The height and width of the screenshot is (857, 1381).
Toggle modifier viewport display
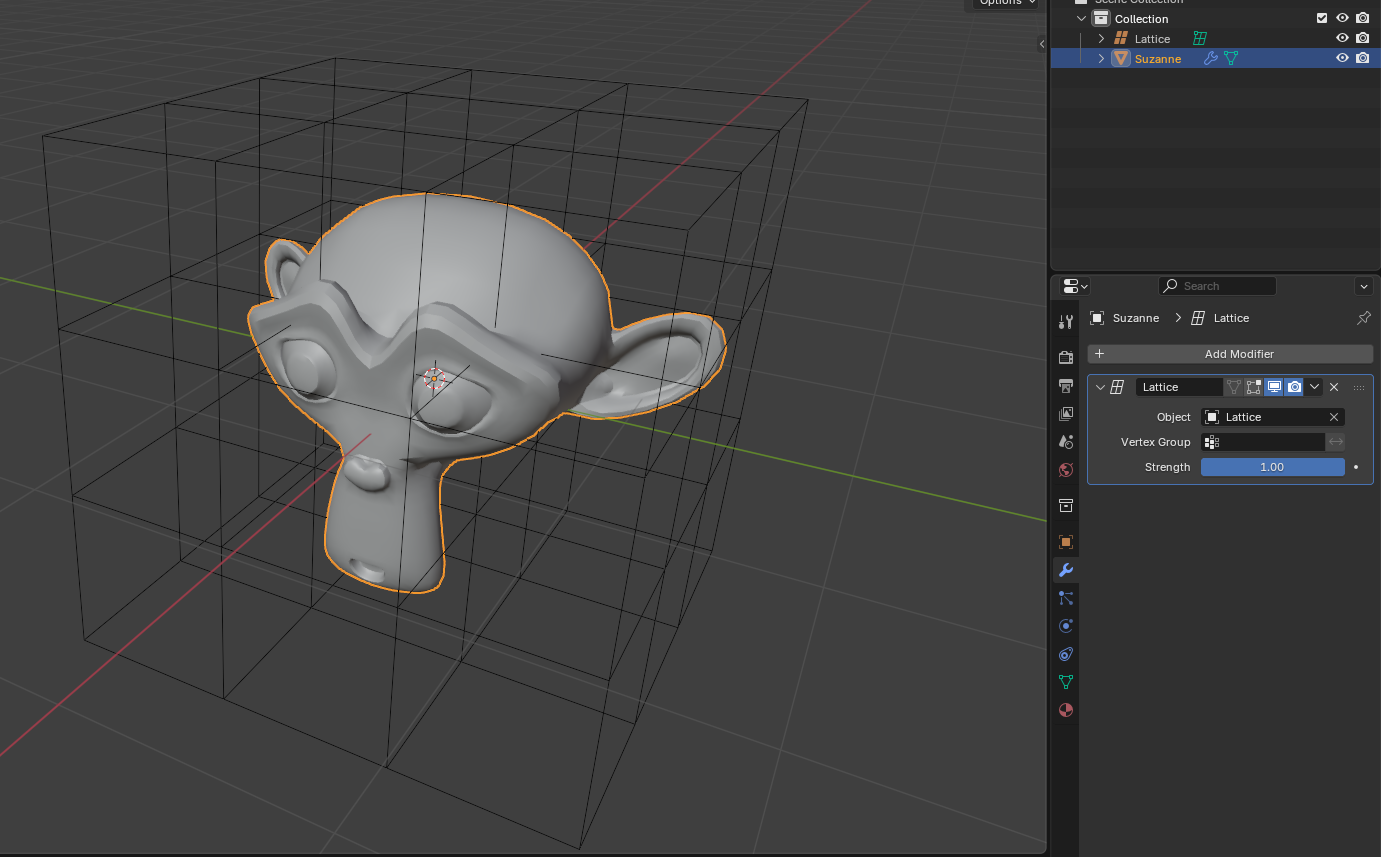(x=1274, y=387)
